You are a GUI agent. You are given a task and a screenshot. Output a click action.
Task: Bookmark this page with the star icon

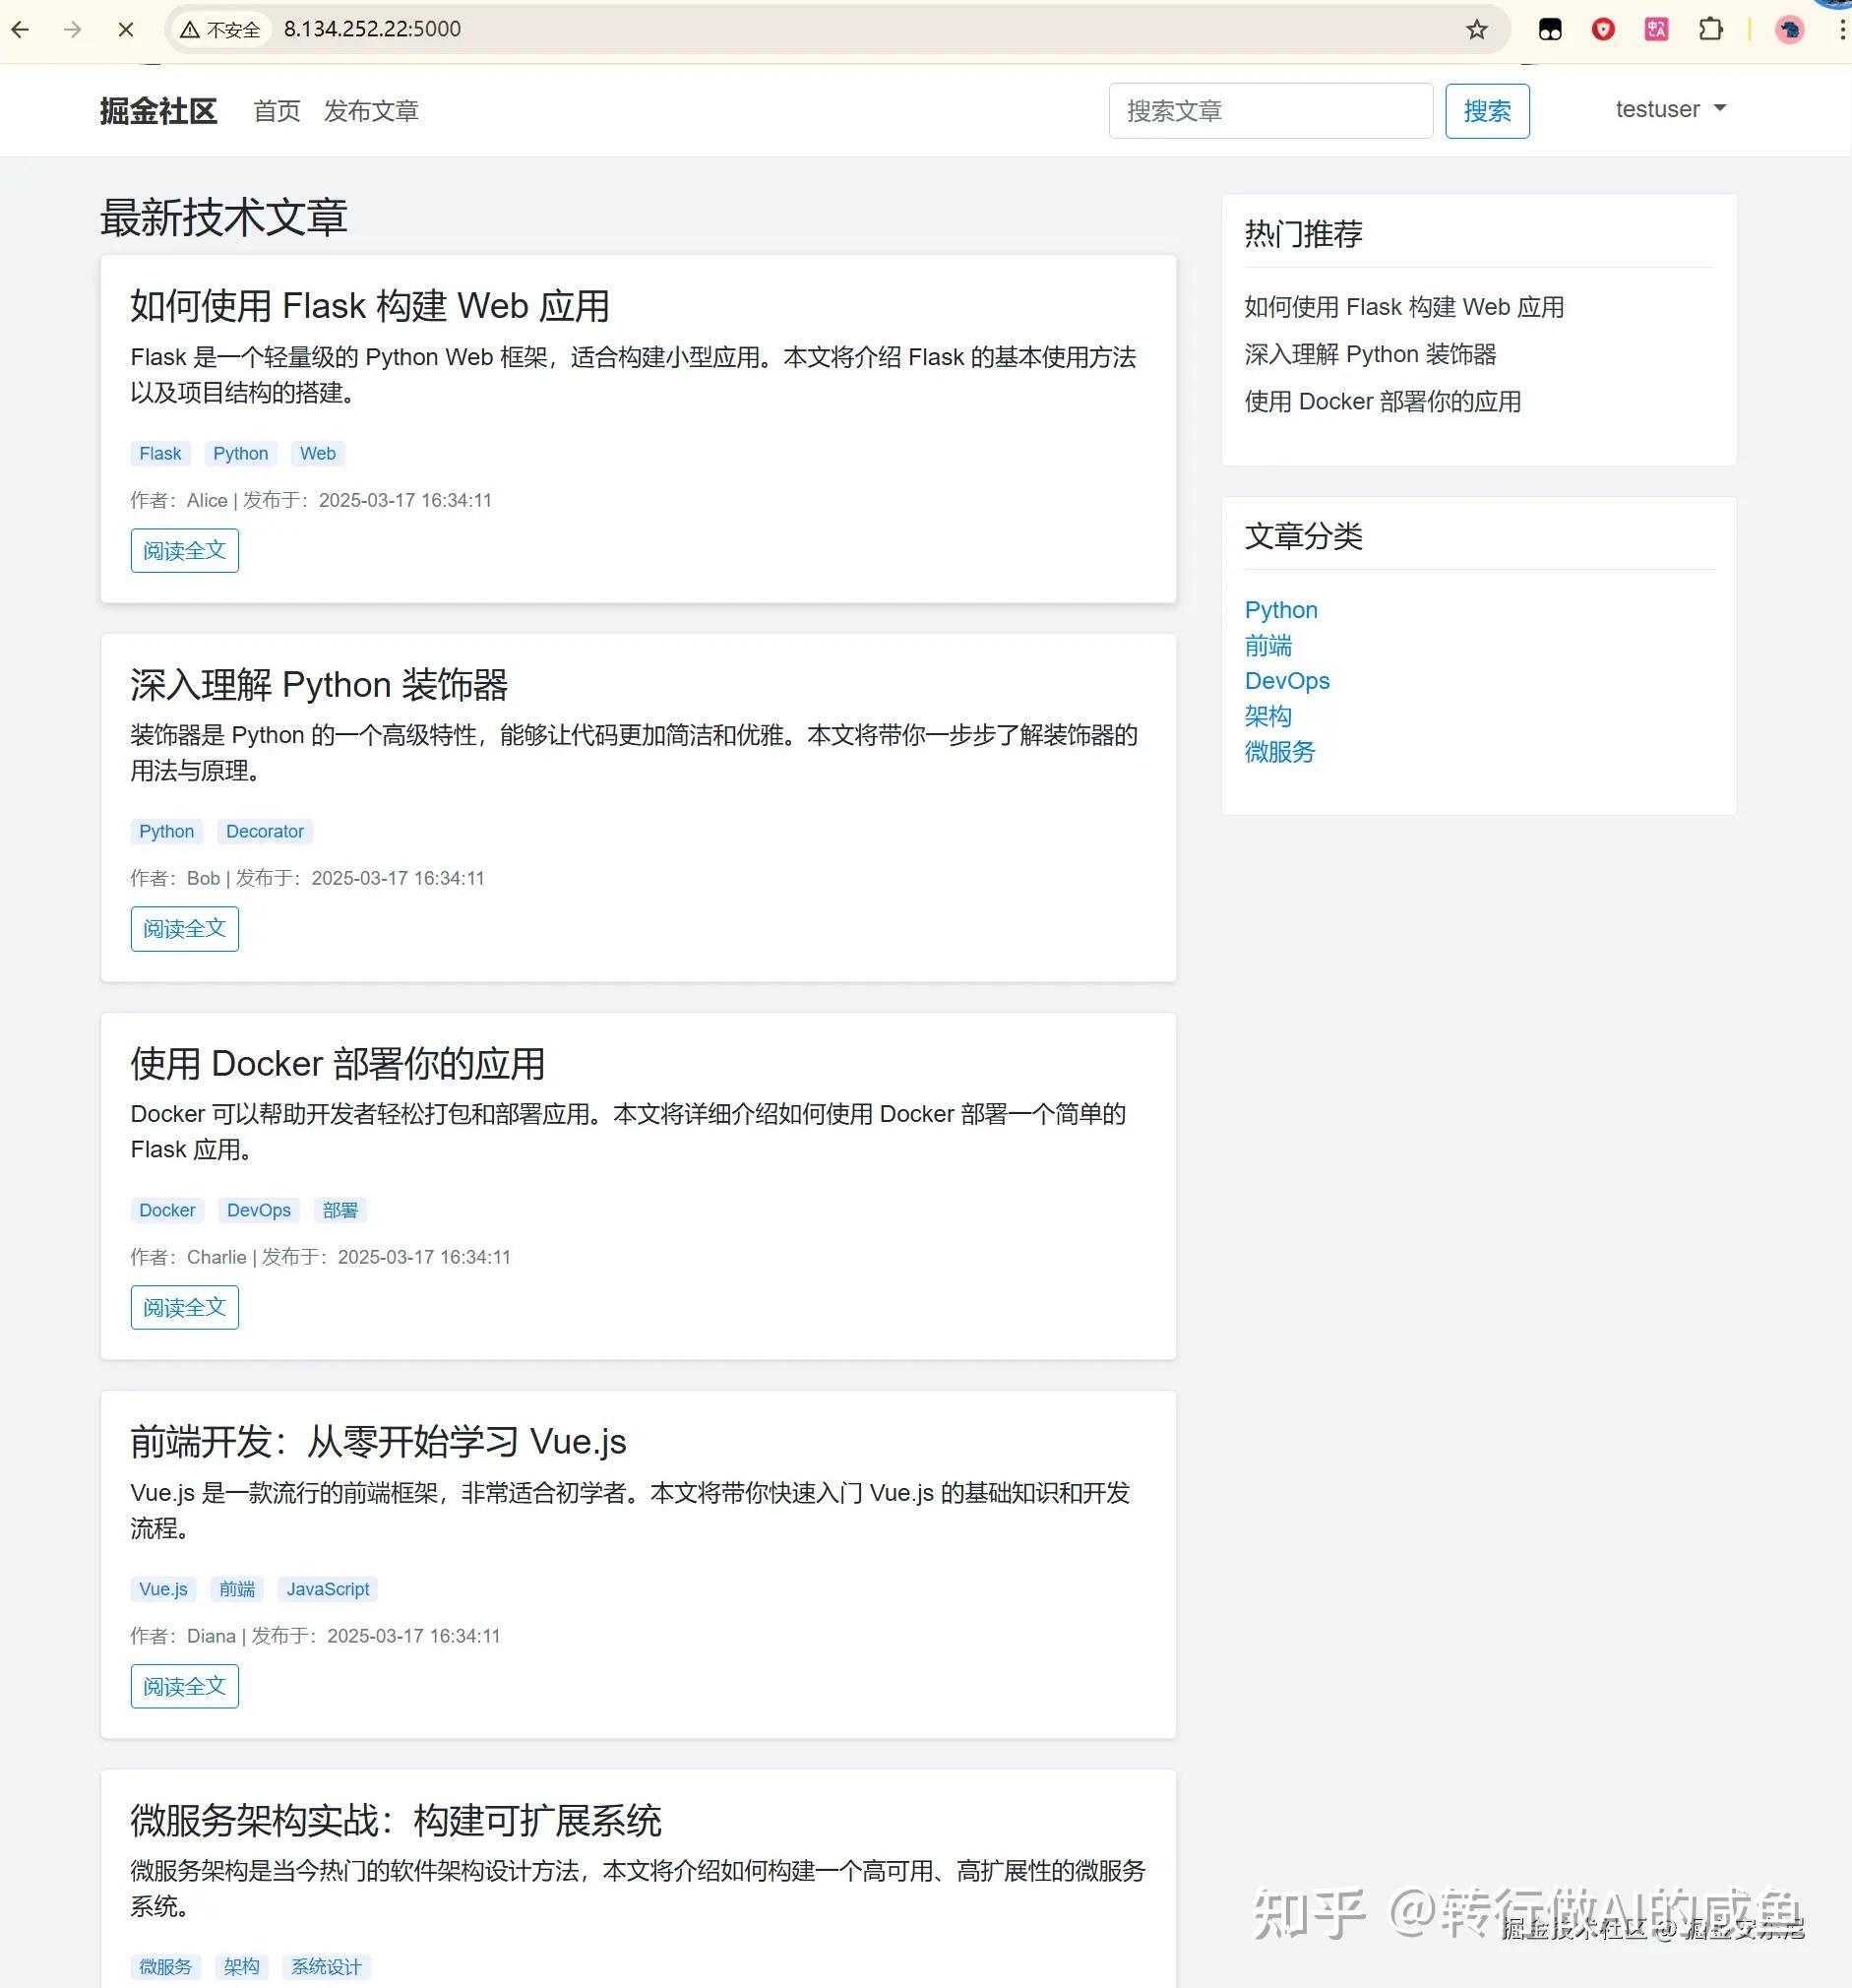1476,29
